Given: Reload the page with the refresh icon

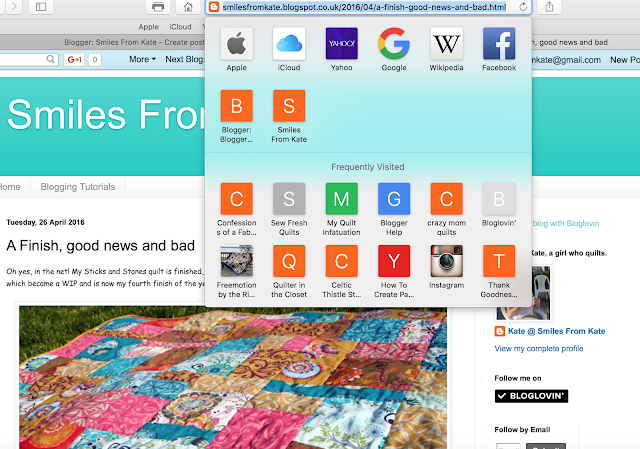Looking at the screenshot, I should tap(523, 7).
